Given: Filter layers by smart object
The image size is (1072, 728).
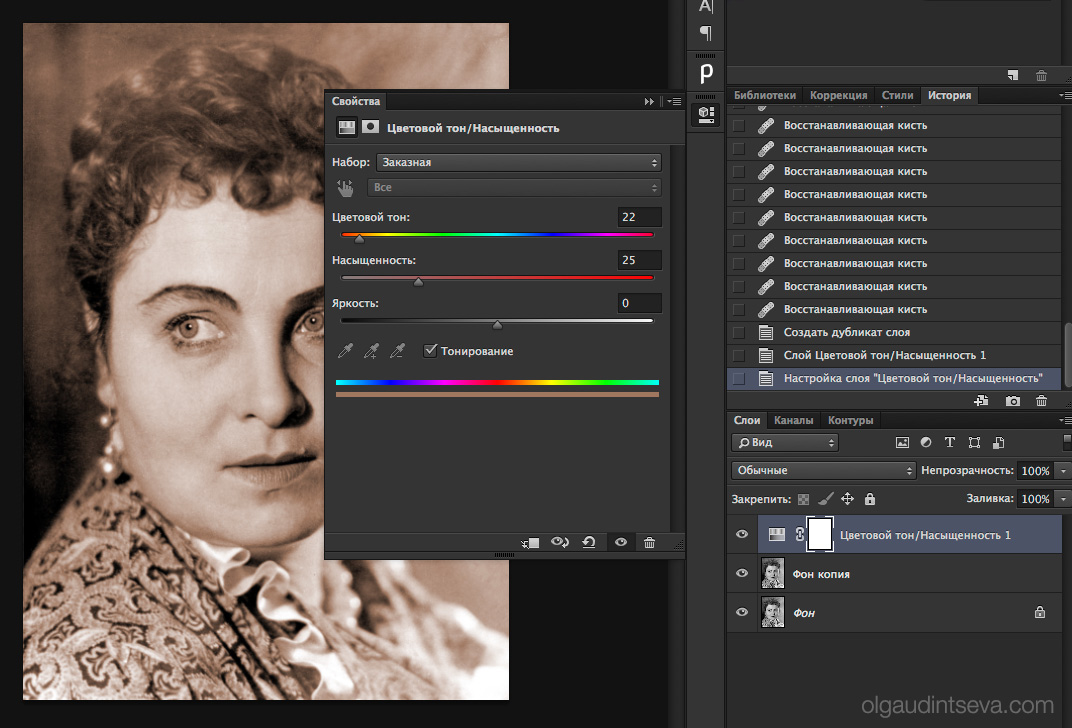Looking at the screenshot, I should point(998,443).
